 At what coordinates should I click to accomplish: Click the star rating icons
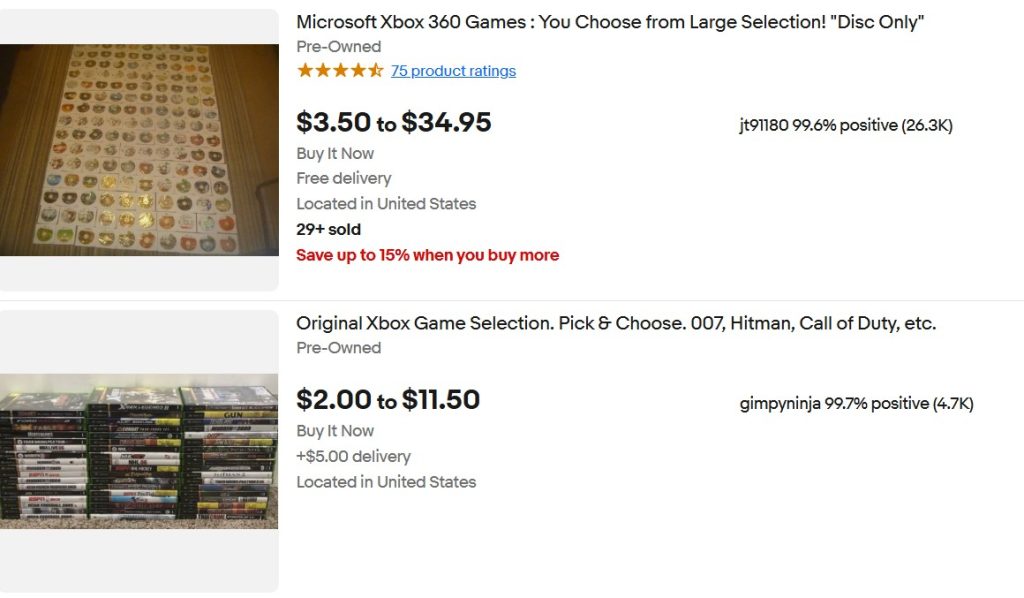click(340, 71)
